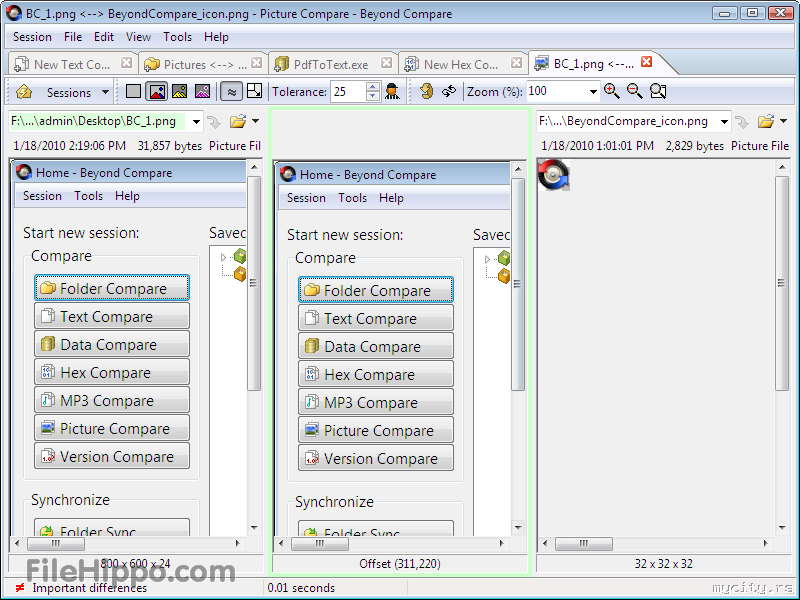Decrease tolerance with the down stepper arrow
Screen dimensions: 800x600
pyautogui.click(x=373, y=96)
